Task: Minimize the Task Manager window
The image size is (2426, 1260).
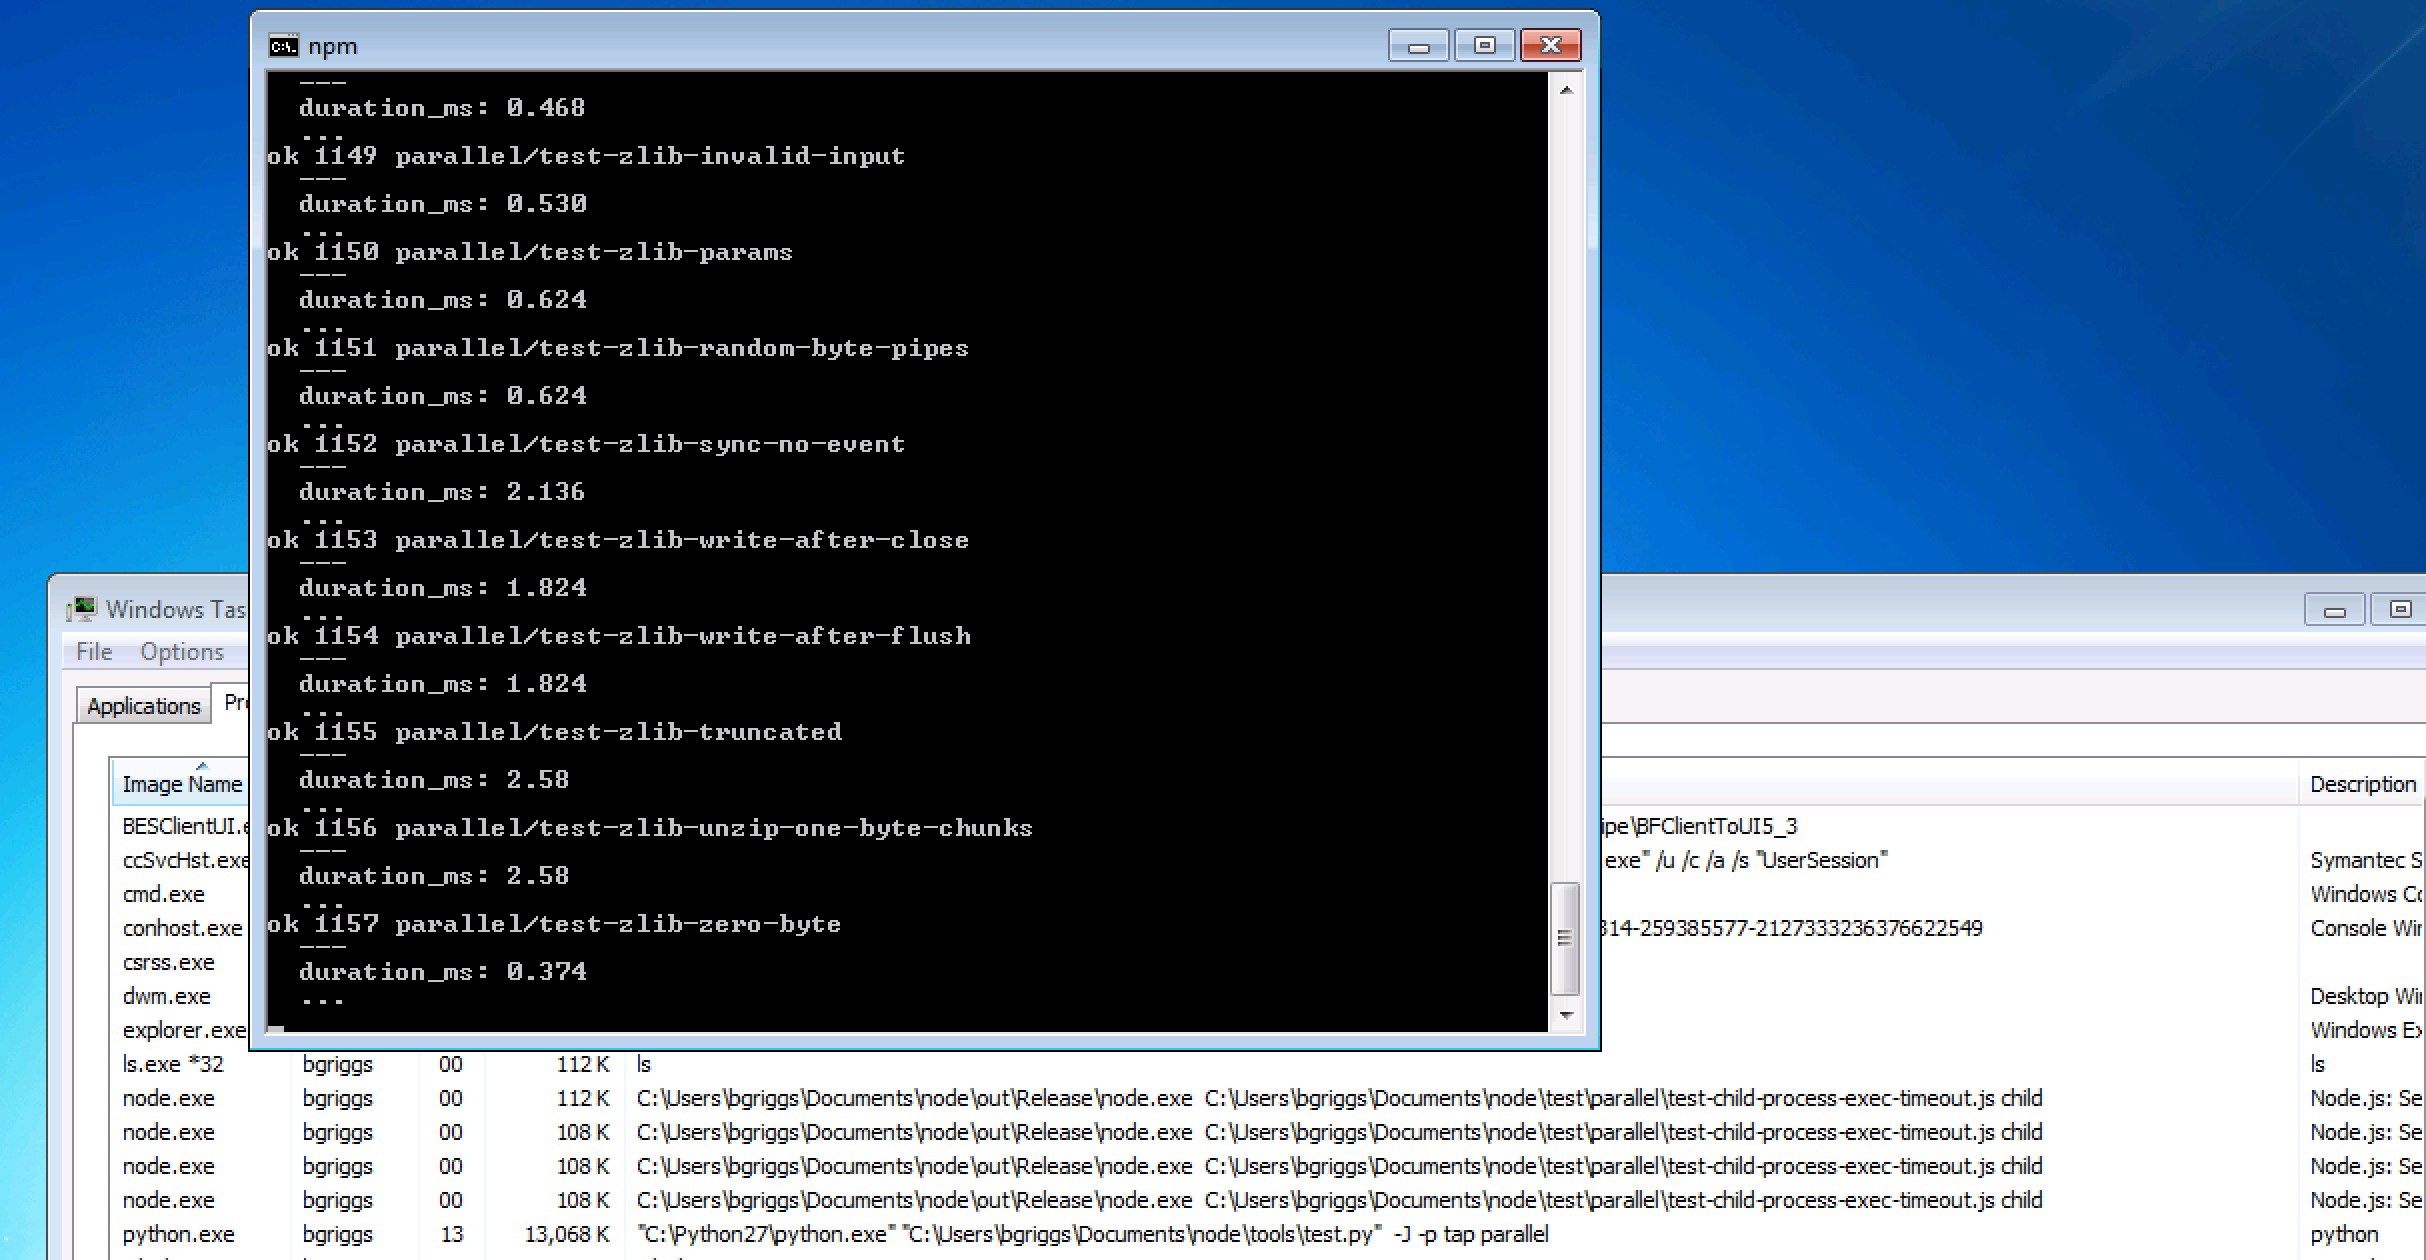Action: point(2334,609)
